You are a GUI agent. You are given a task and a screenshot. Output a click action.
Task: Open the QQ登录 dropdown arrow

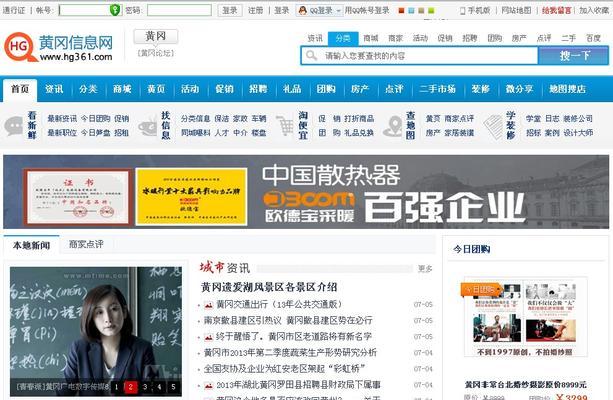[339, 11]
